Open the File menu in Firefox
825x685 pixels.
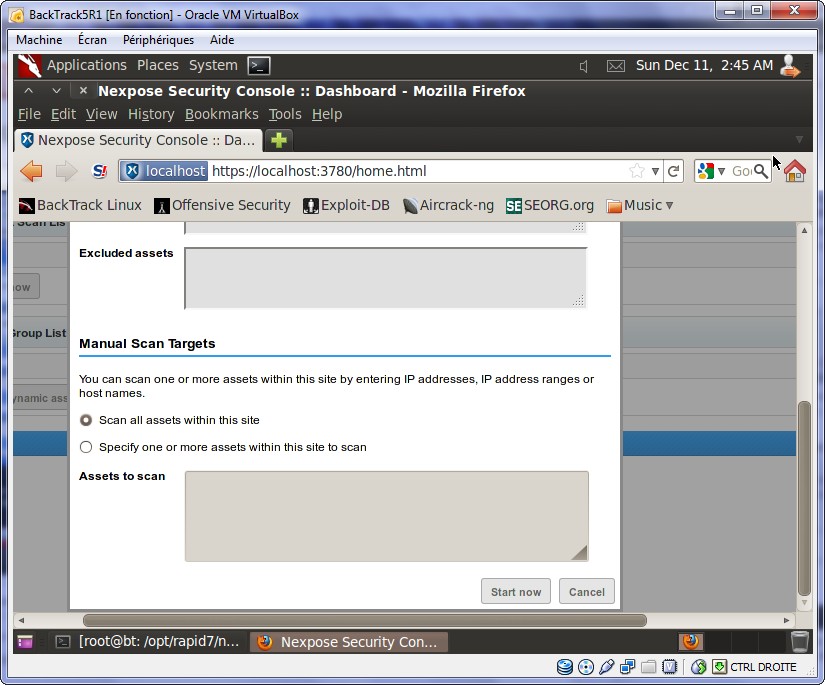pyautogui.click(x=29, y=114)
